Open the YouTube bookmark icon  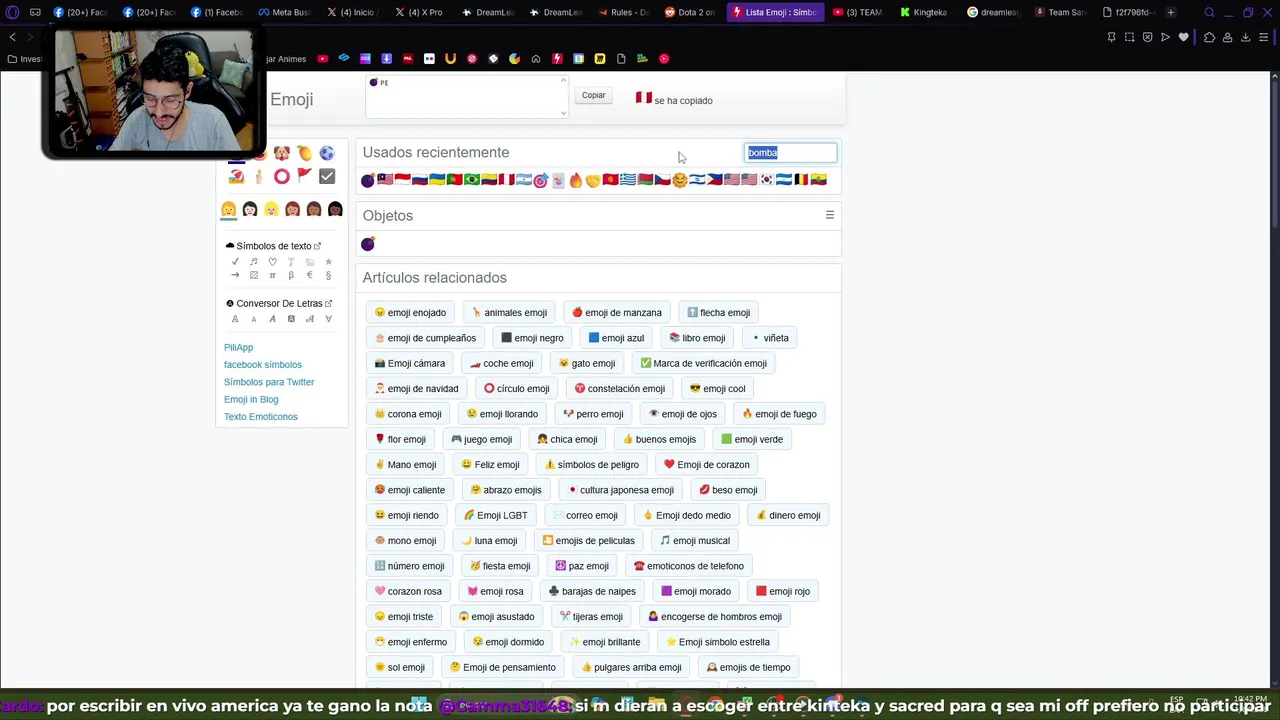322,59
